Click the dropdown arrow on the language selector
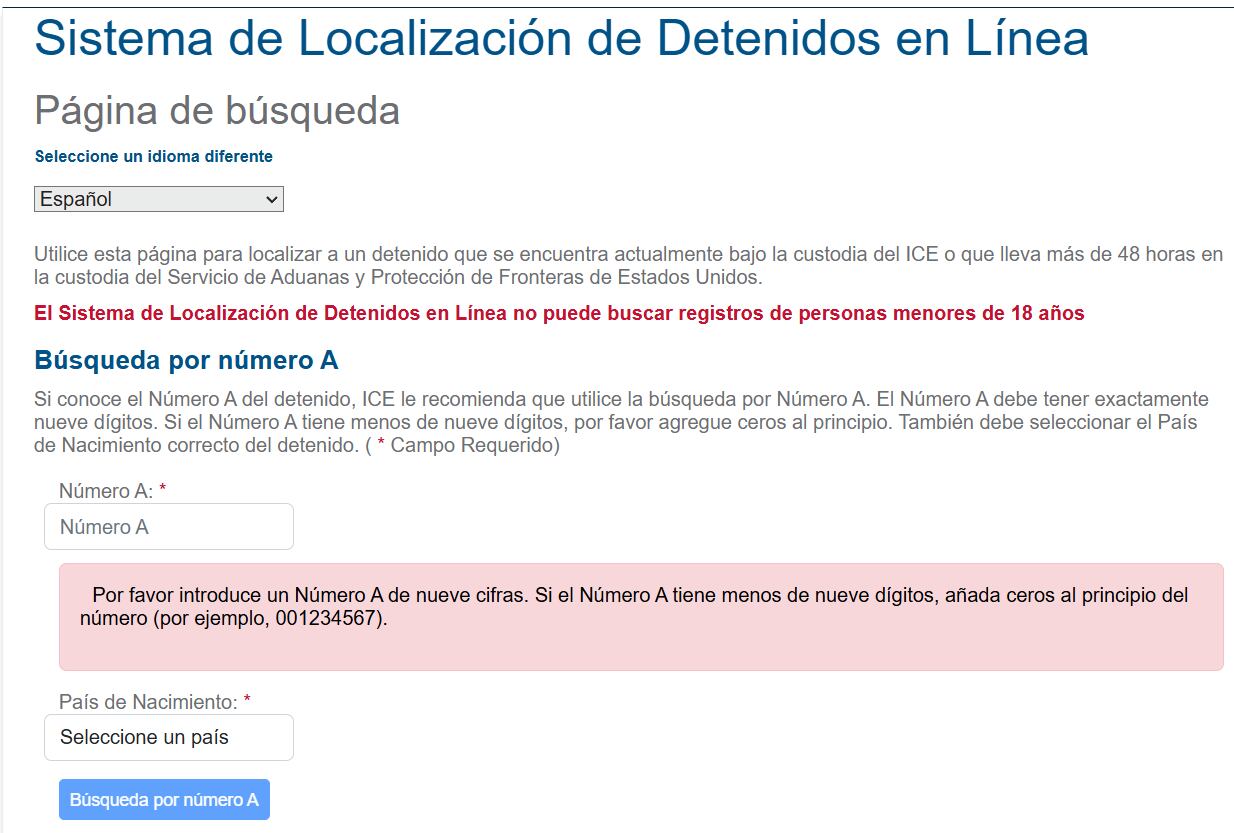Screen dimensions: 1234x833 (x=273, y=198)
